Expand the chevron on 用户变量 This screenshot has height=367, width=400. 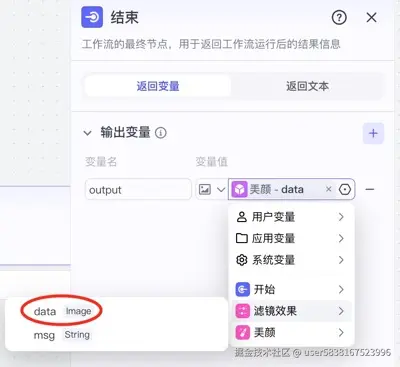[341, 217]
